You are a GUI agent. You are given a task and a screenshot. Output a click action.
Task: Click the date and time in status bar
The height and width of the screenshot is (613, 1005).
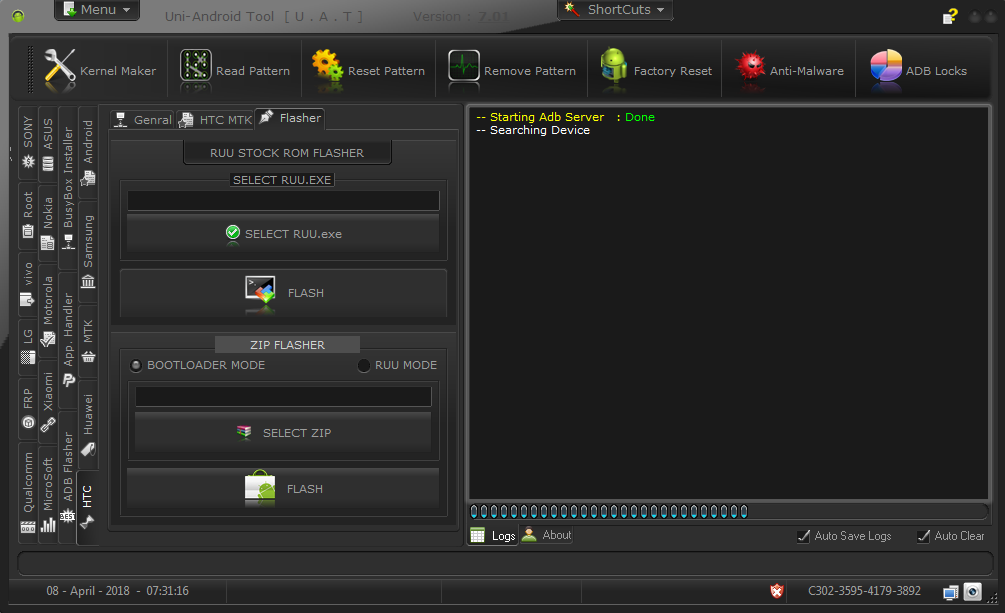coord(117,591)
